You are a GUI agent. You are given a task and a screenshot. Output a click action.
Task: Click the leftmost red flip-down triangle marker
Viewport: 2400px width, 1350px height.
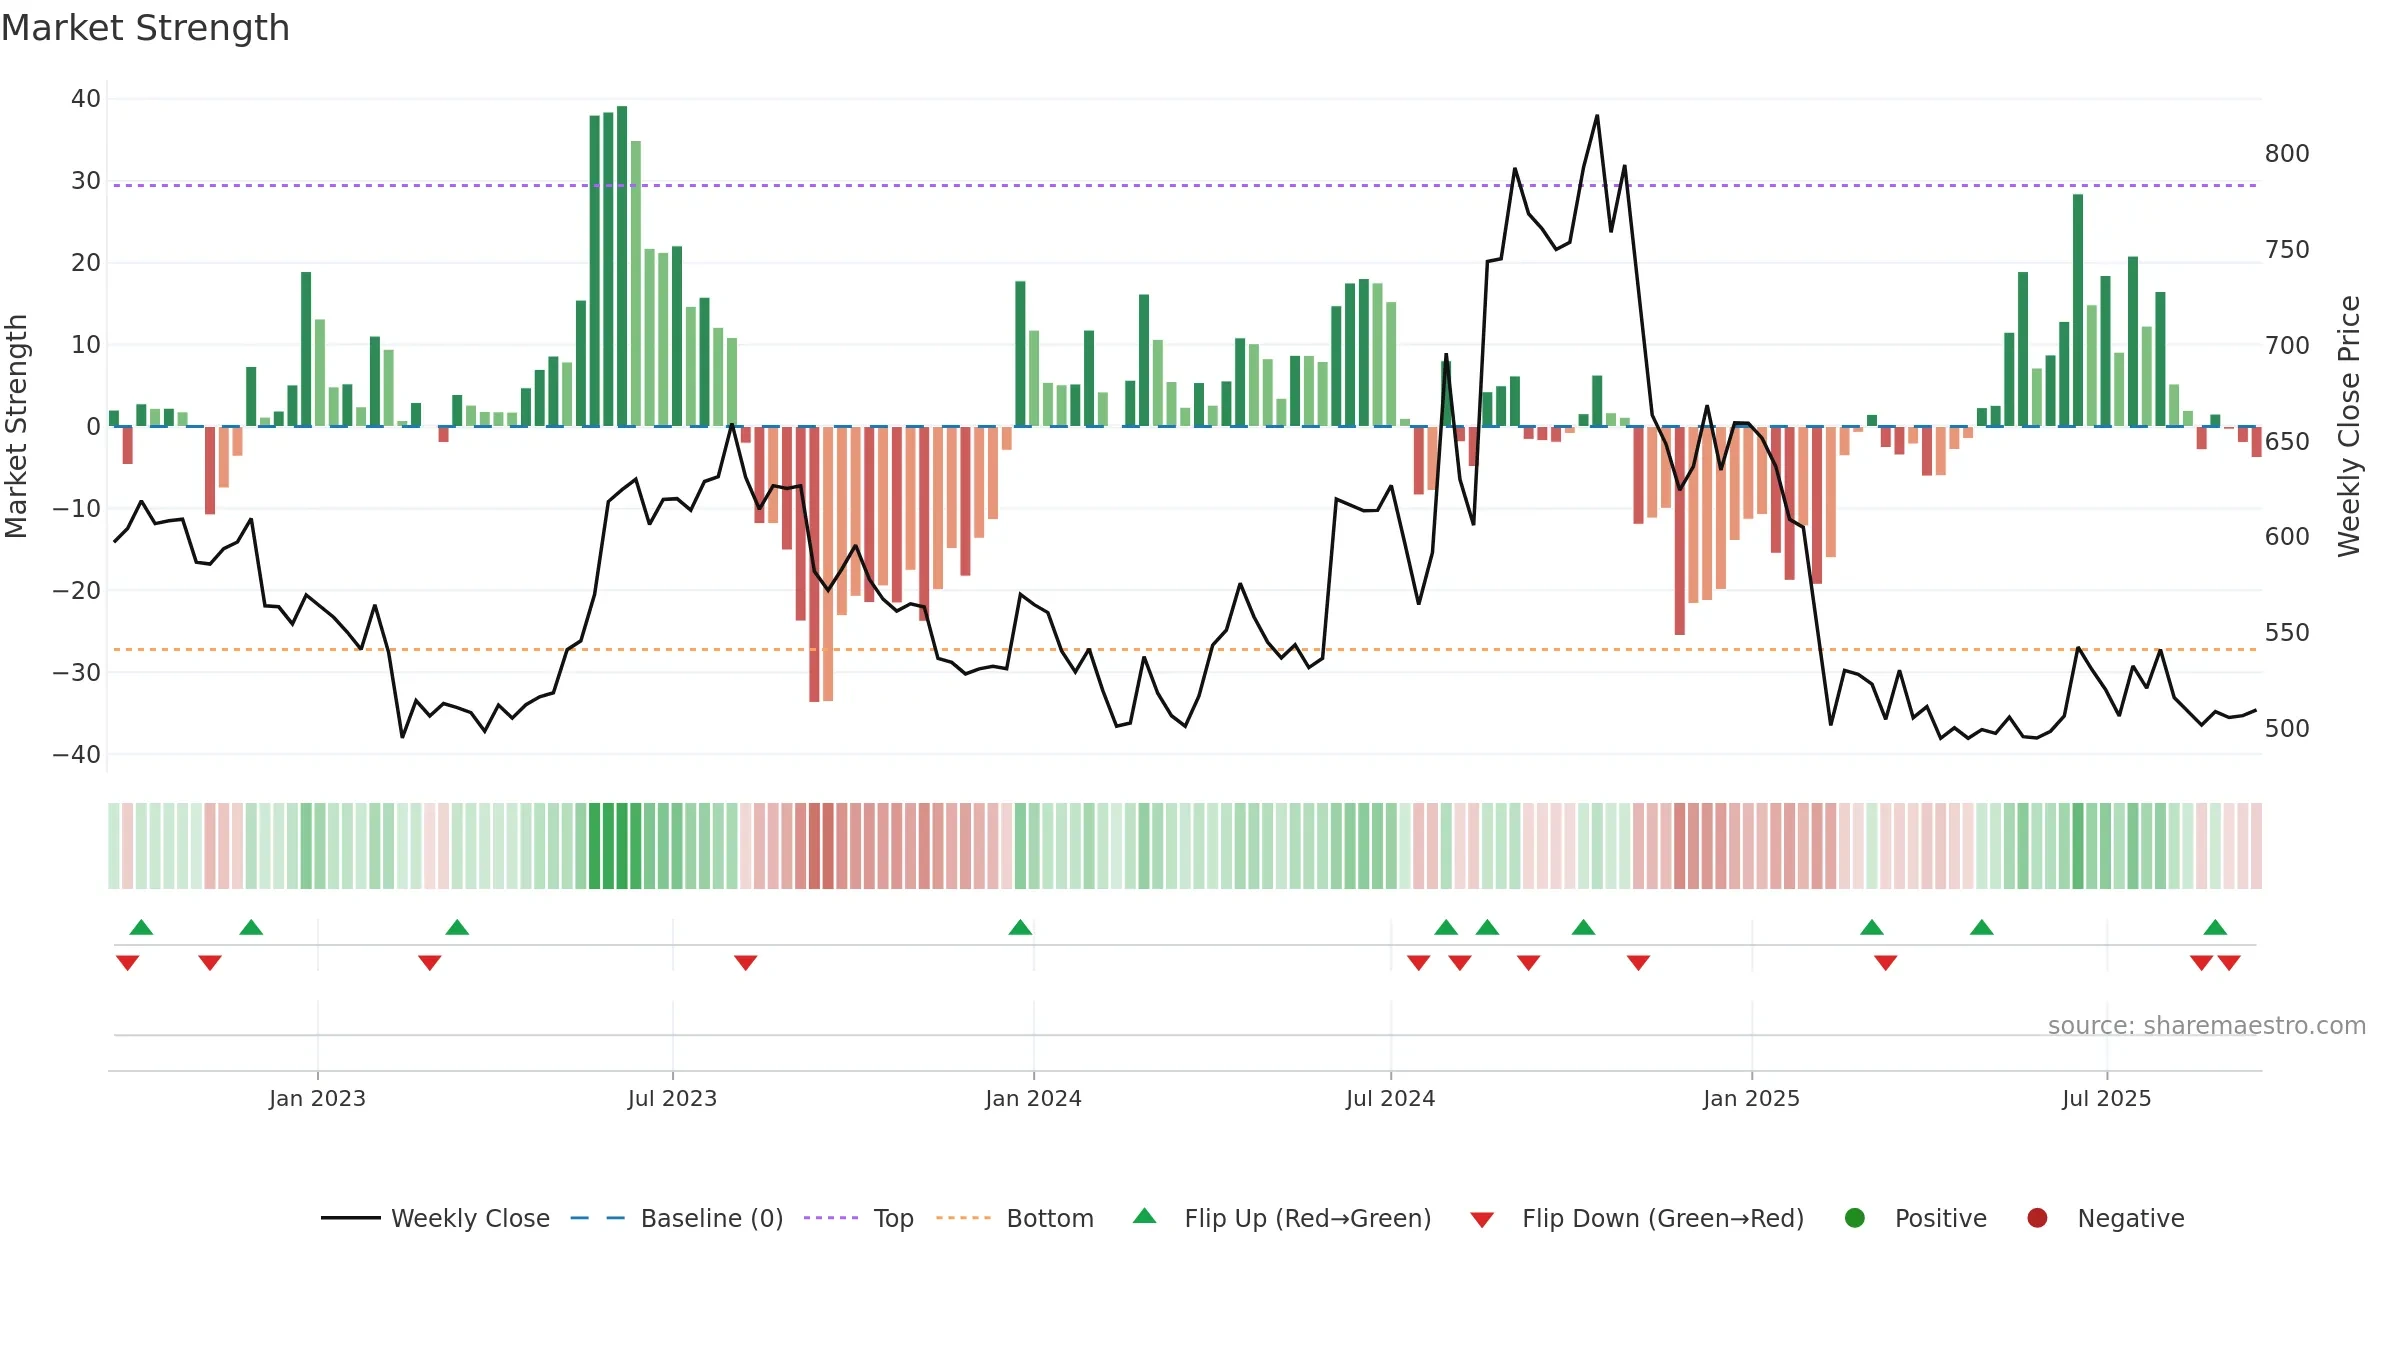[127, 963]
